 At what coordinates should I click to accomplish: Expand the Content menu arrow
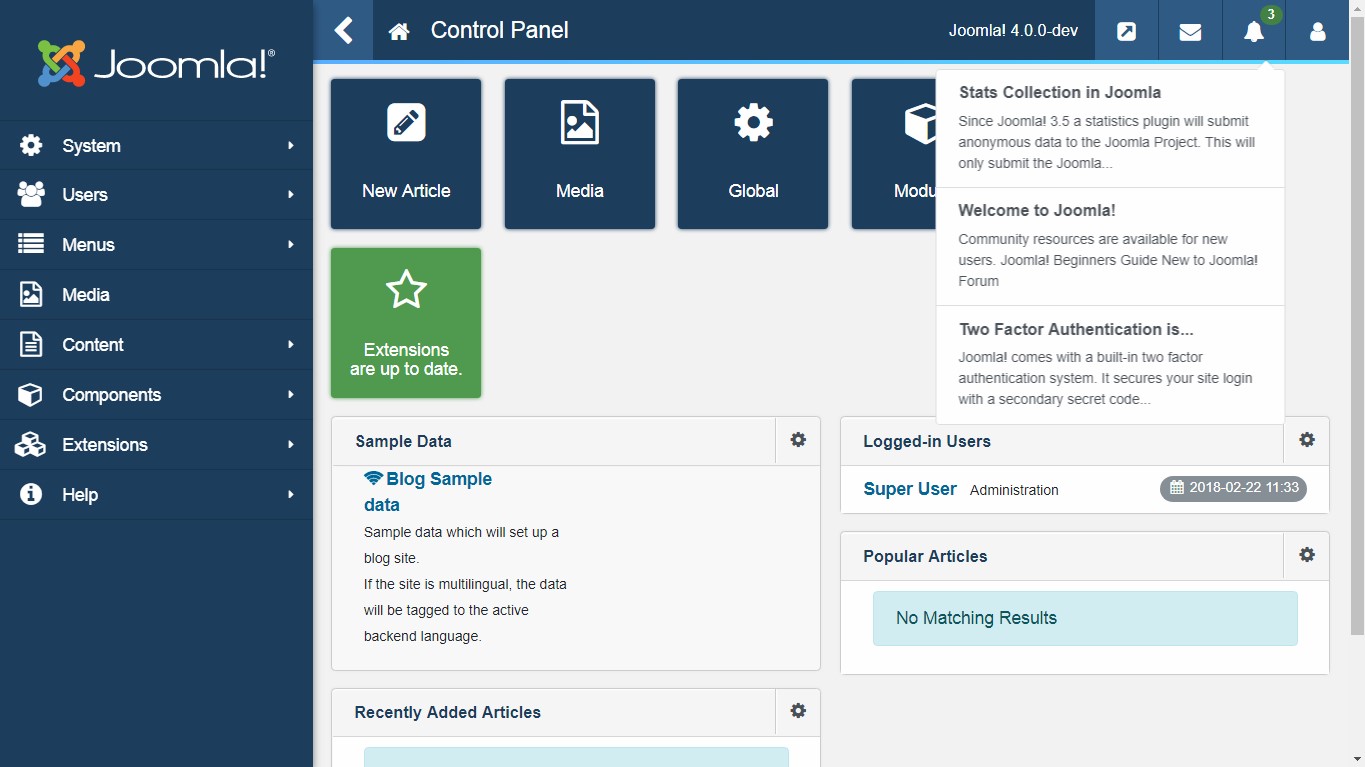(x=291, y=344)
